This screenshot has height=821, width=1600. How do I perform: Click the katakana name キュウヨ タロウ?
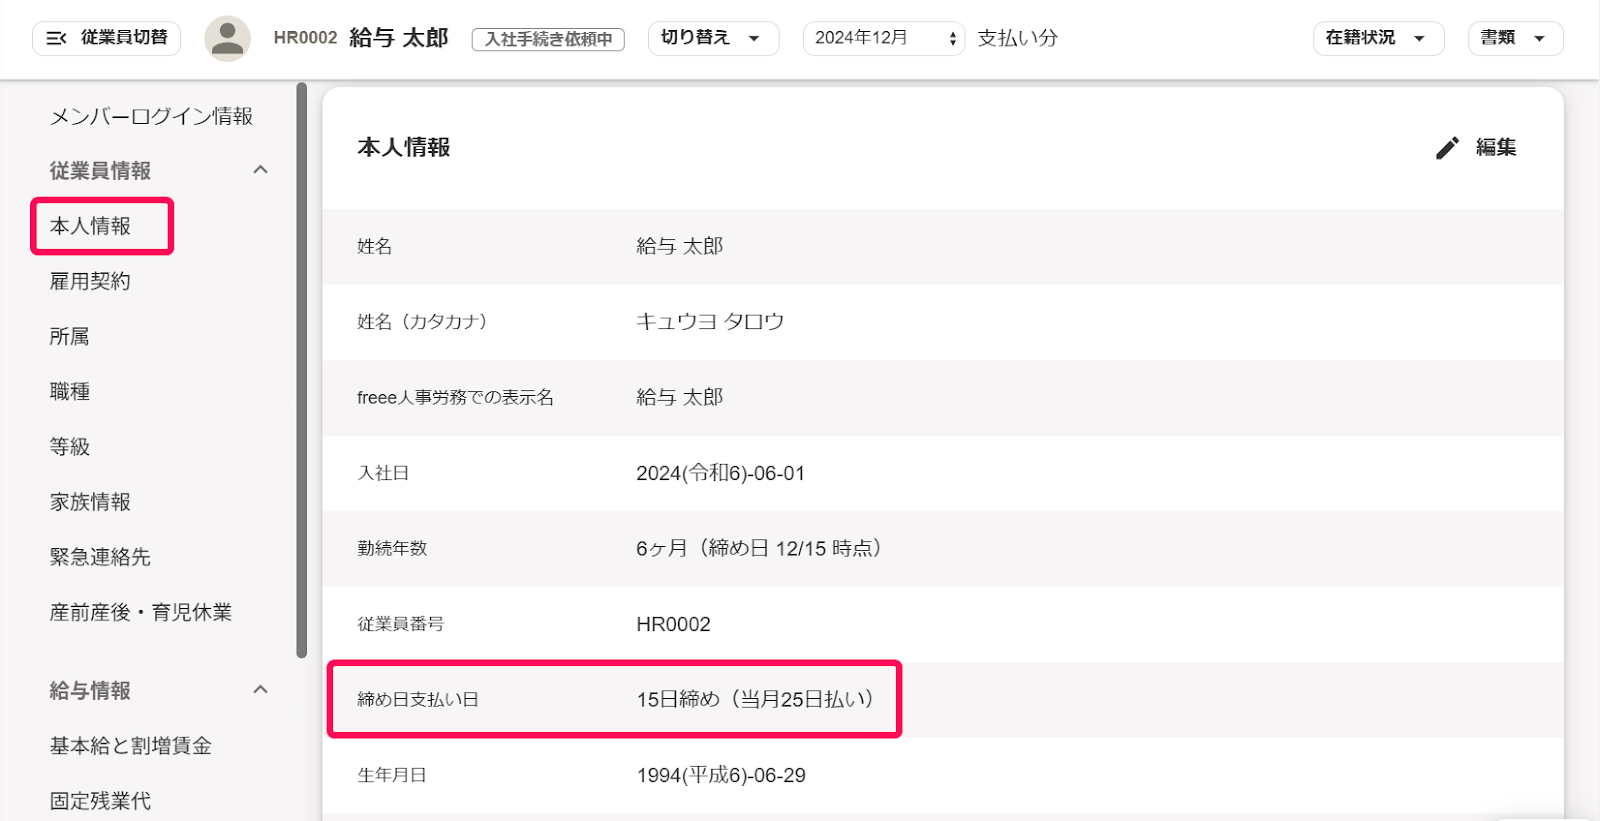[x=710, y=322]
